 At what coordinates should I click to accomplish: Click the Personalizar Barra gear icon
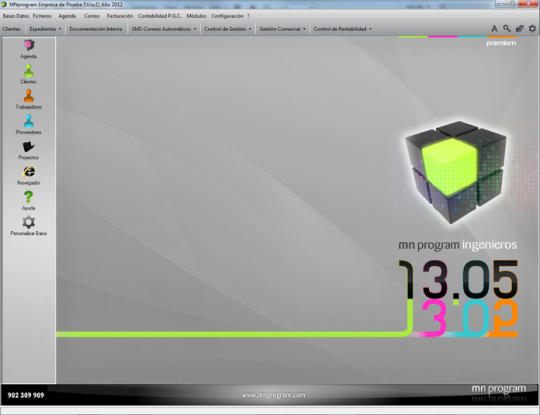point(29,222)
